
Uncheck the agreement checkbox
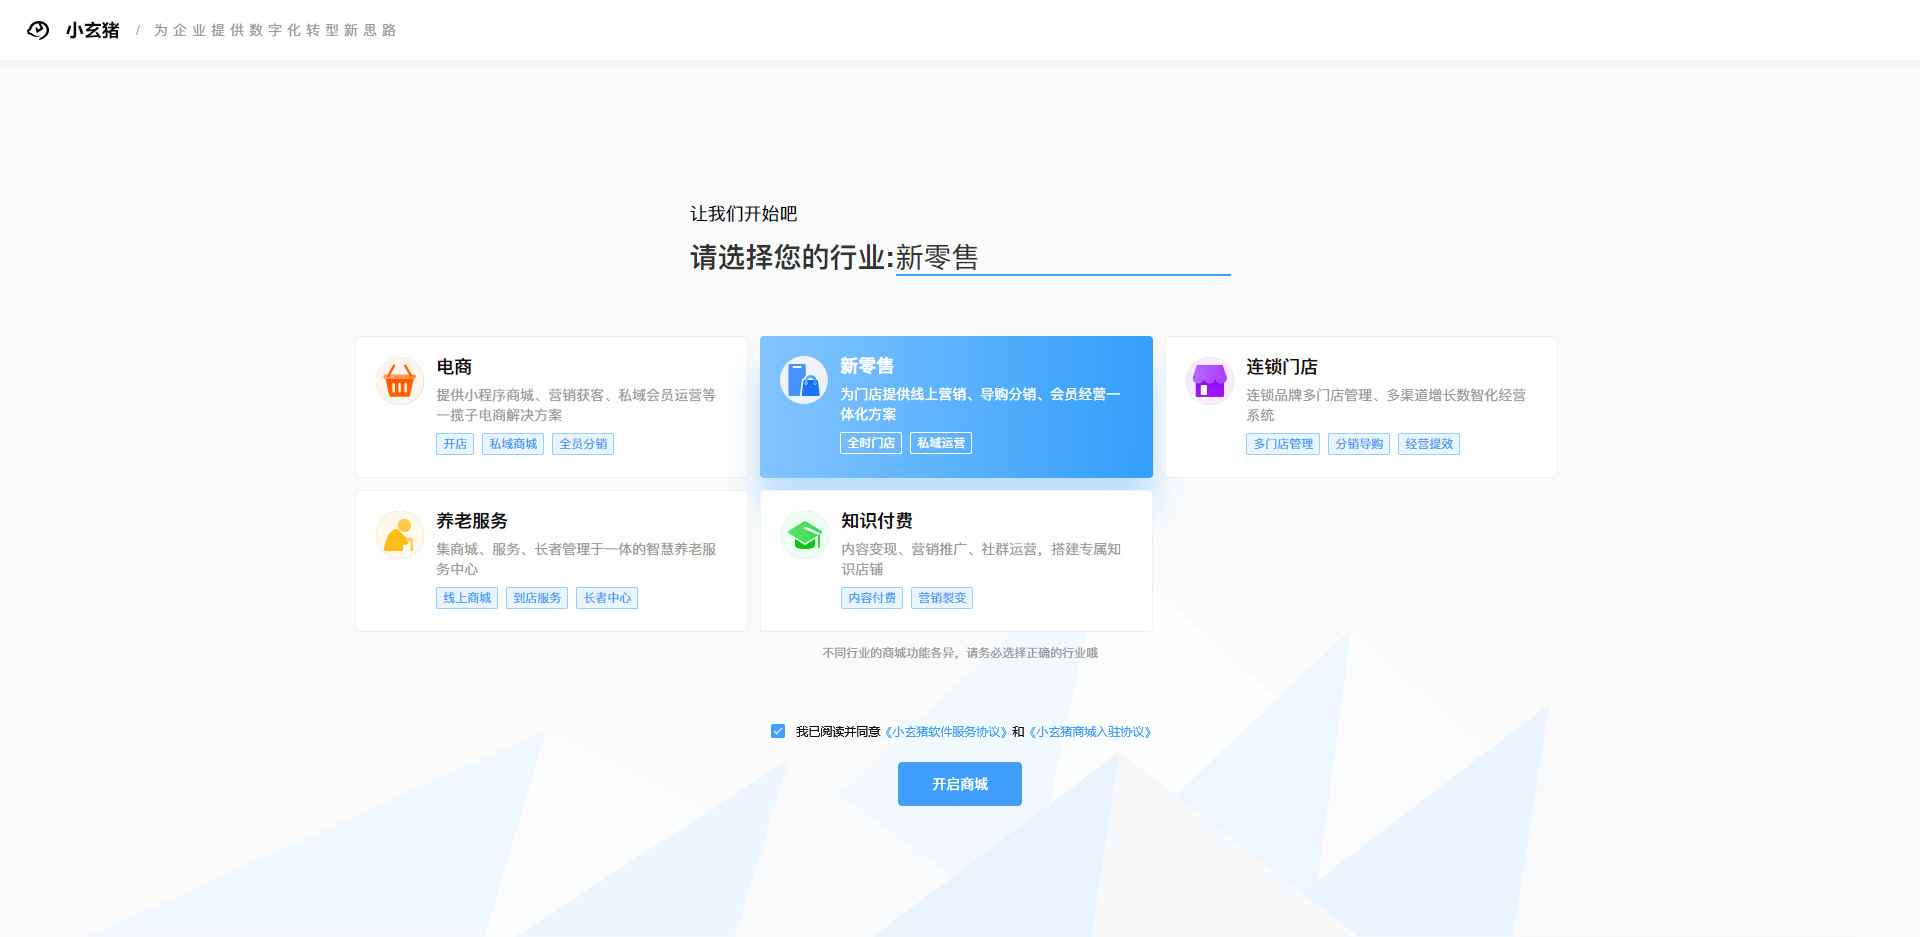[778, 731]
